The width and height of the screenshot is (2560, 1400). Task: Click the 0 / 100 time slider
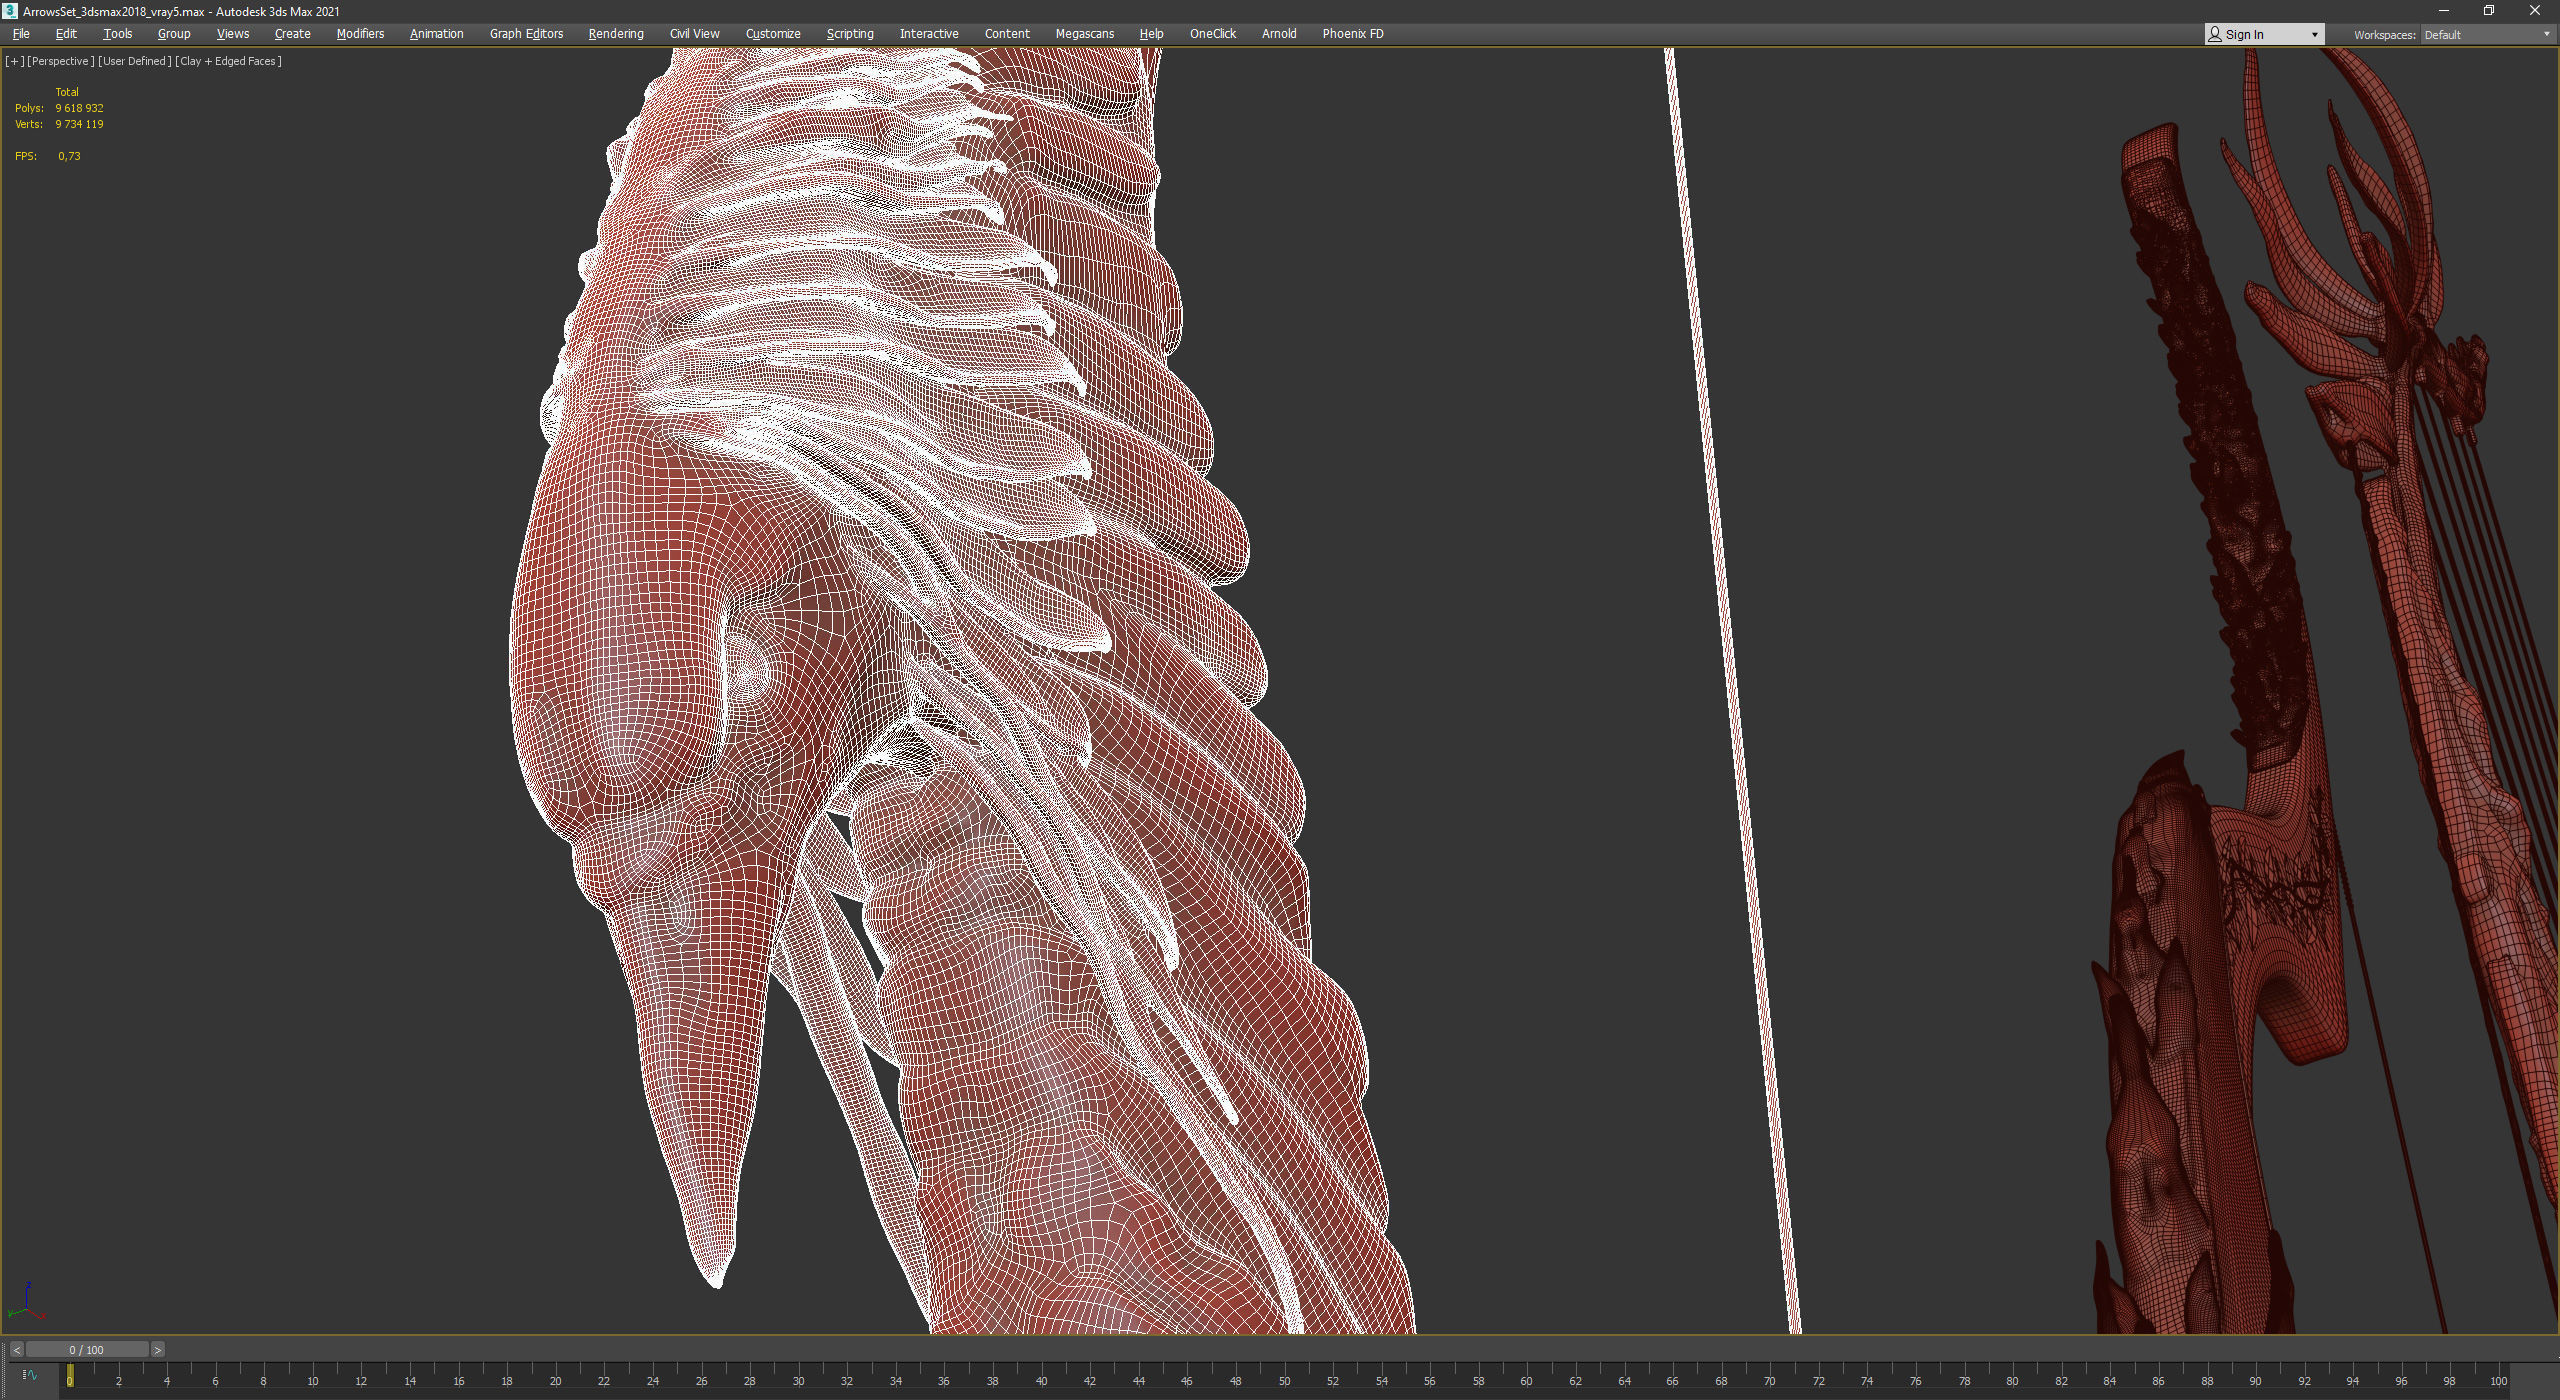click(87, 1350)
